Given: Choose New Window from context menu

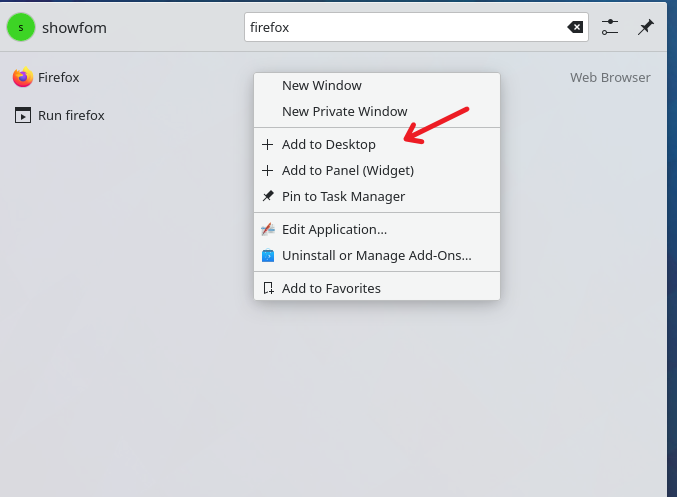Looking at the screenshot, I should tap(377, 85).
